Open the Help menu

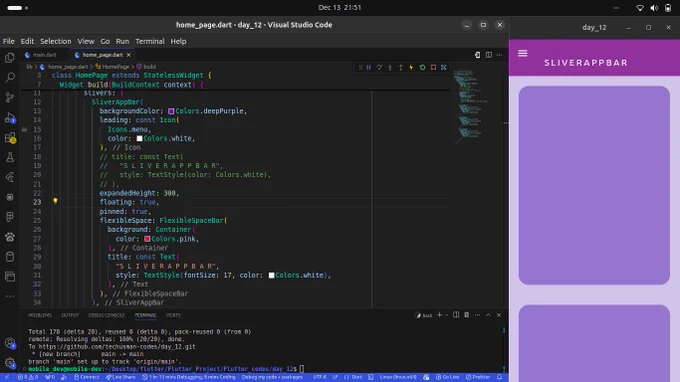point(178,41)
